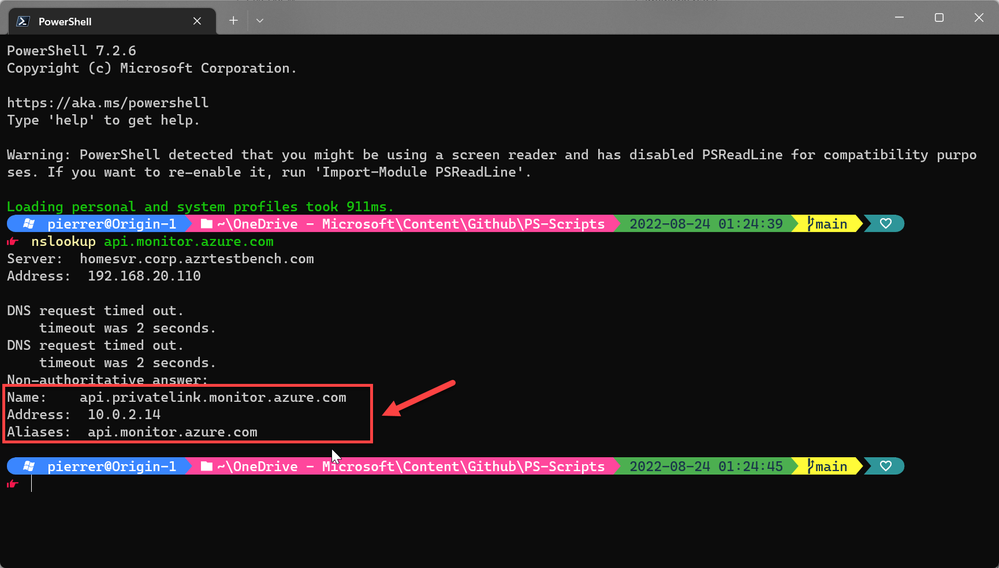Click the 192.168.20.110 address
The image size is (999, 568).
tap(144, 276)
